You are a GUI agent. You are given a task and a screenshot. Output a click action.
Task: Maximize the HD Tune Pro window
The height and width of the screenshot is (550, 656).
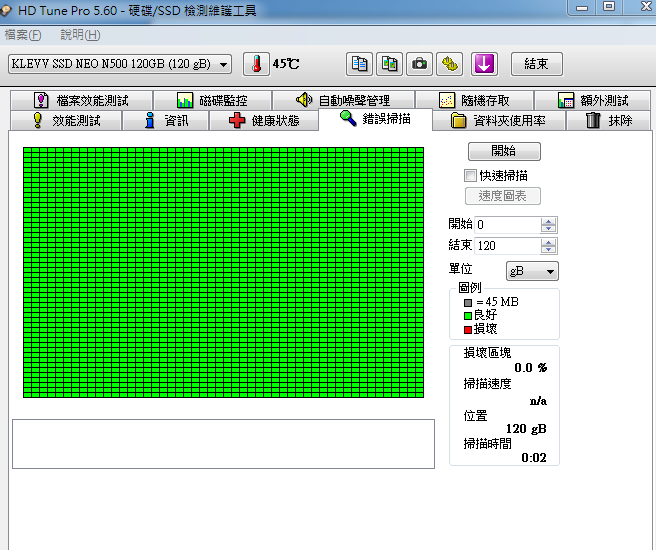(x=609, y=7)
